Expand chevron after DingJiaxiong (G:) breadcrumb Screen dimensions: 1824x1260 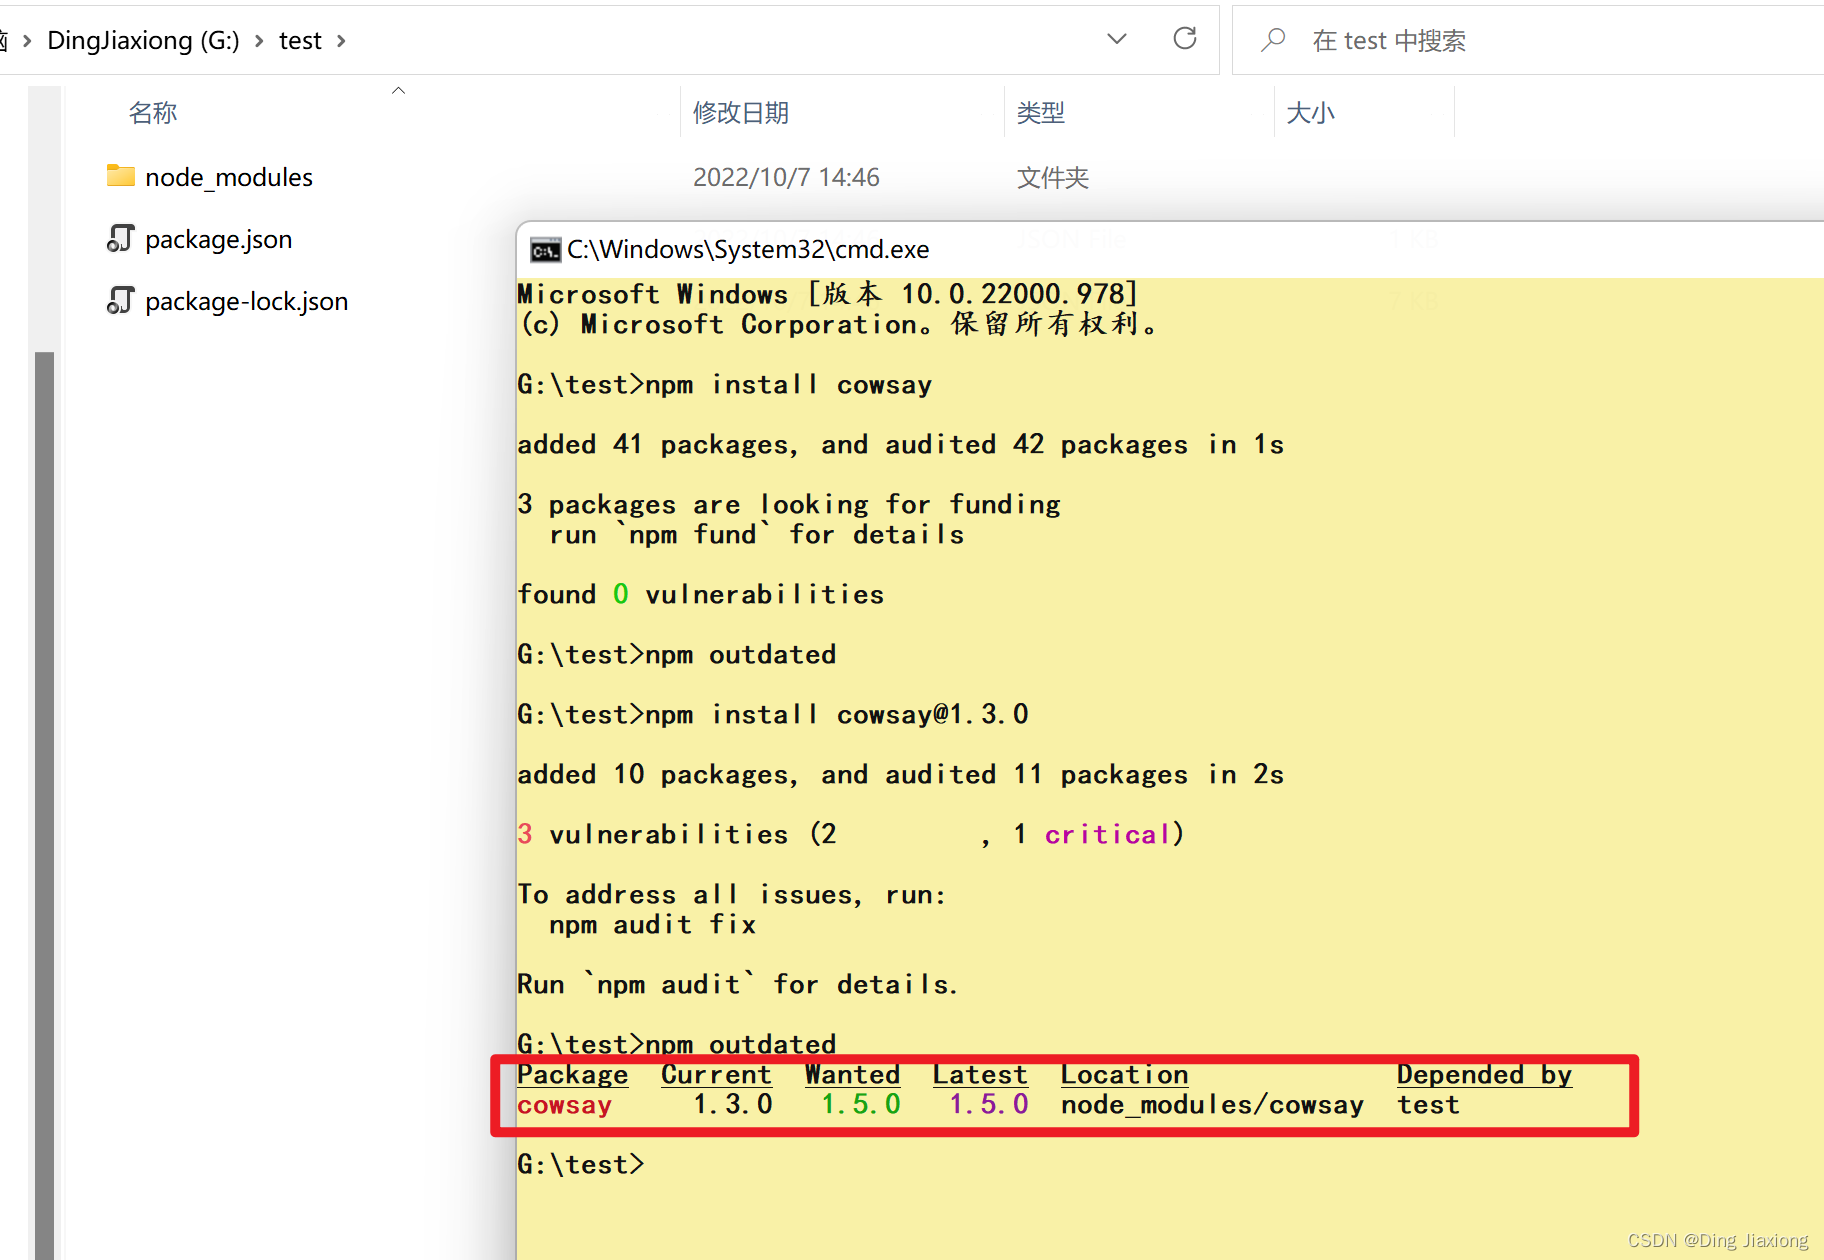(x=259, y=40)
